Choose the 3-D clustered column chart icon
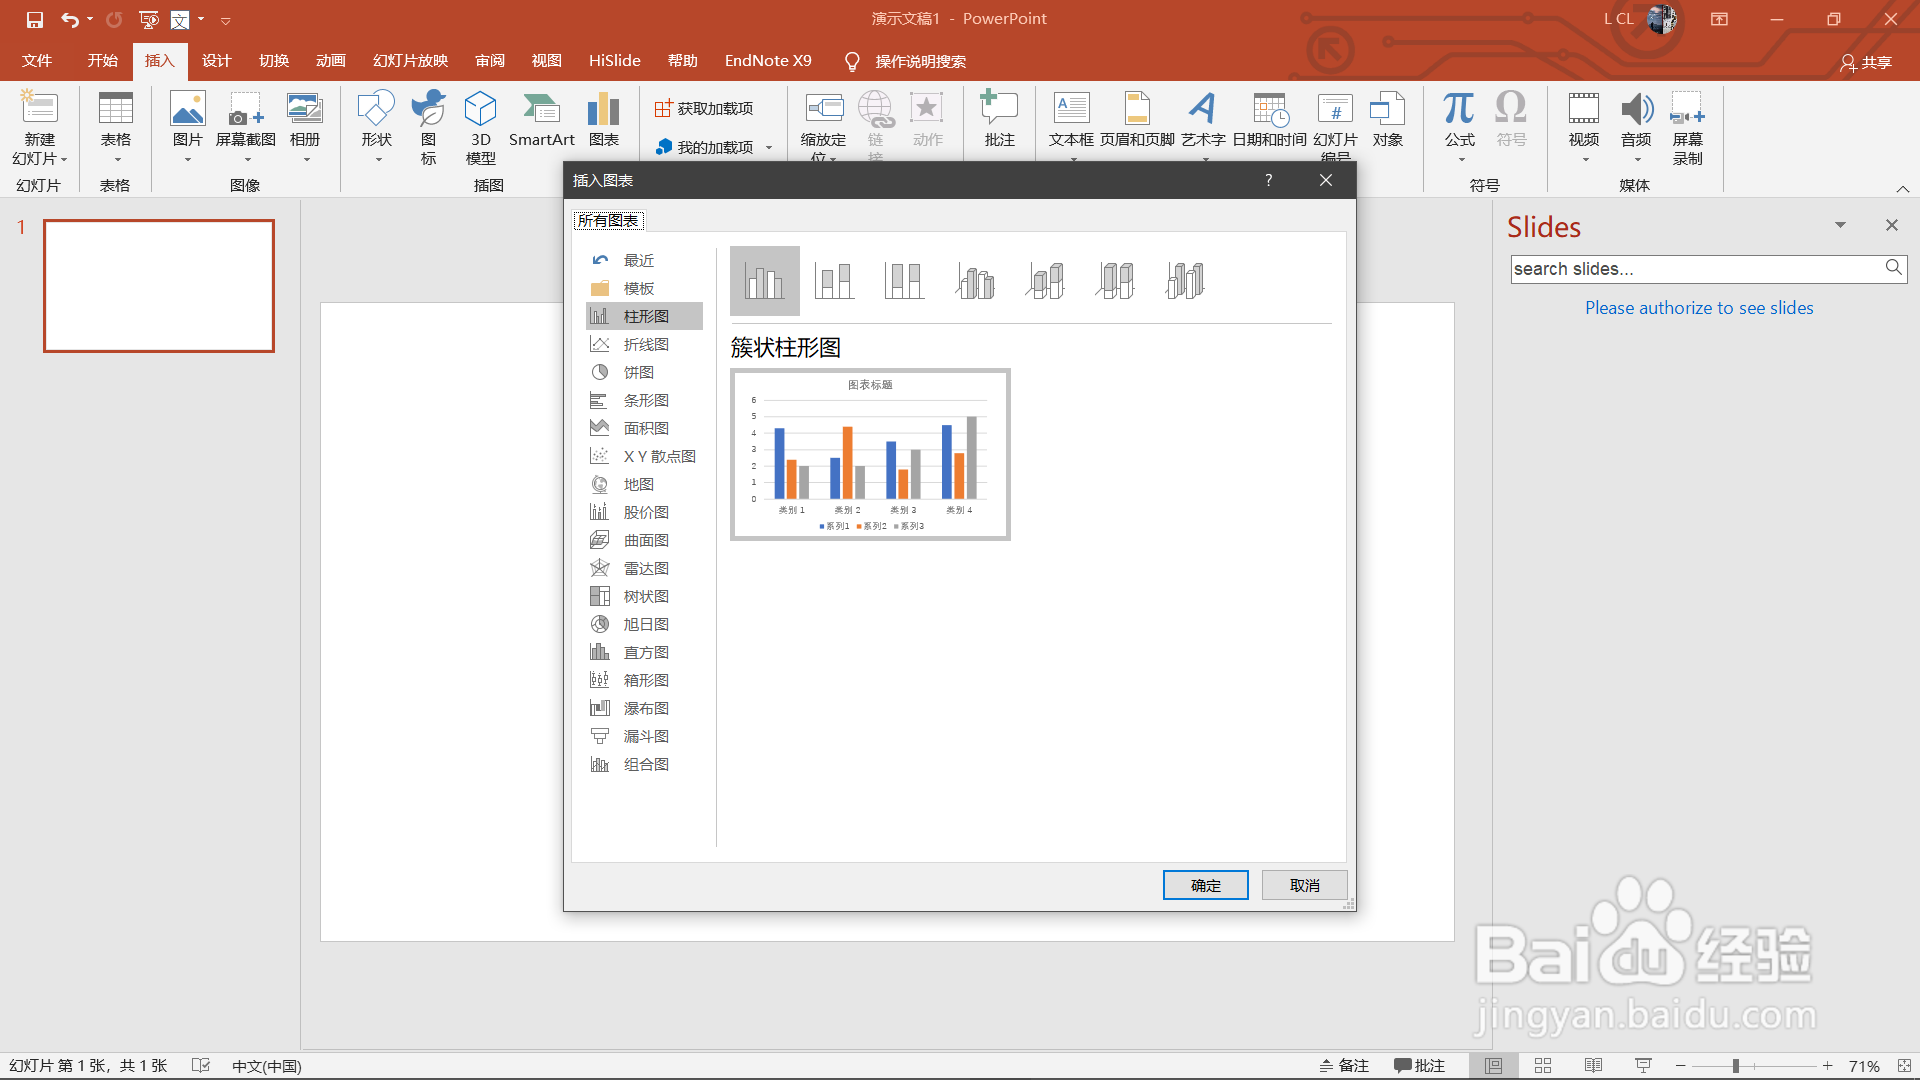Viewport: 1920px width, 1080px height. pos(975,281)
